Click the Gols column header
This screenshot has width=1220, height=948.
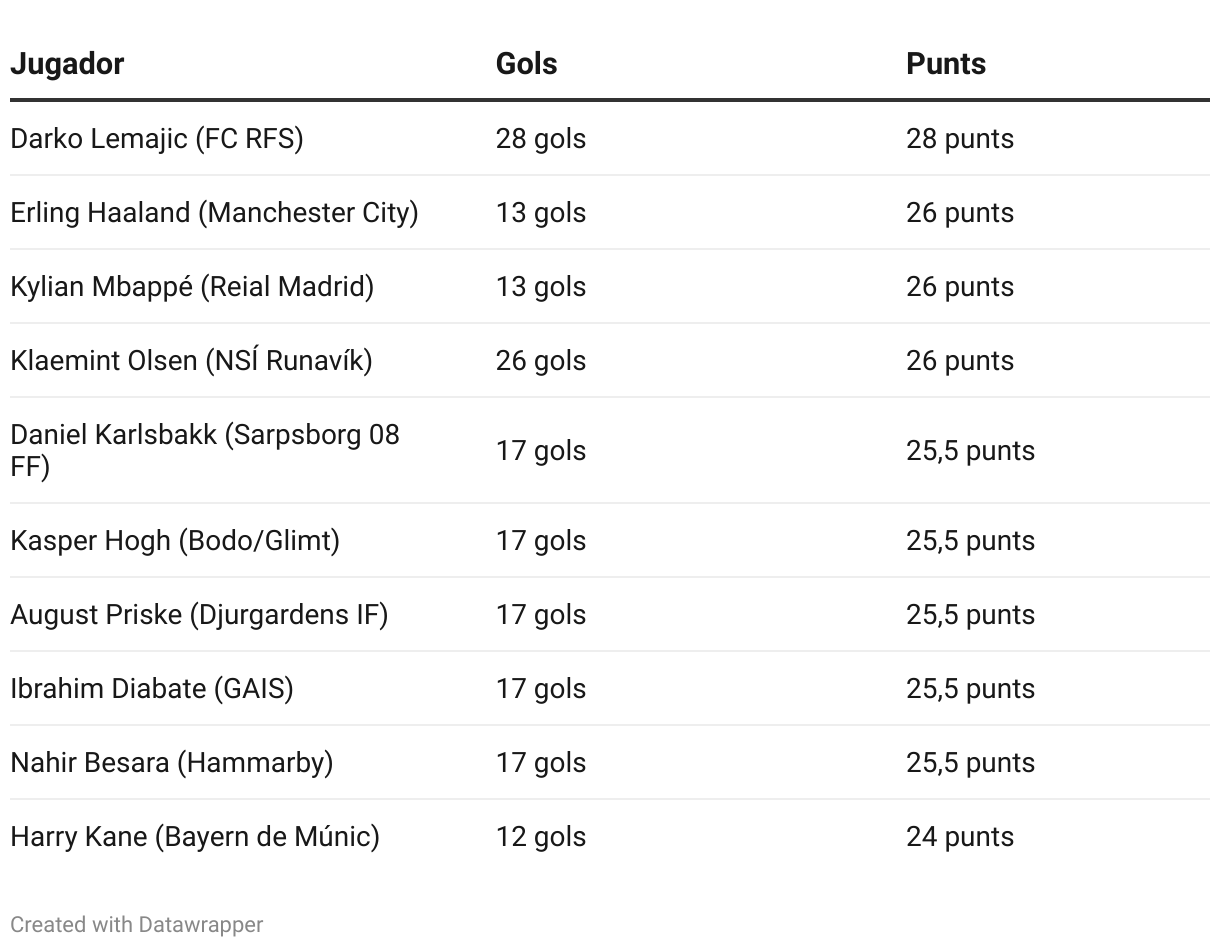click(526, 64)
